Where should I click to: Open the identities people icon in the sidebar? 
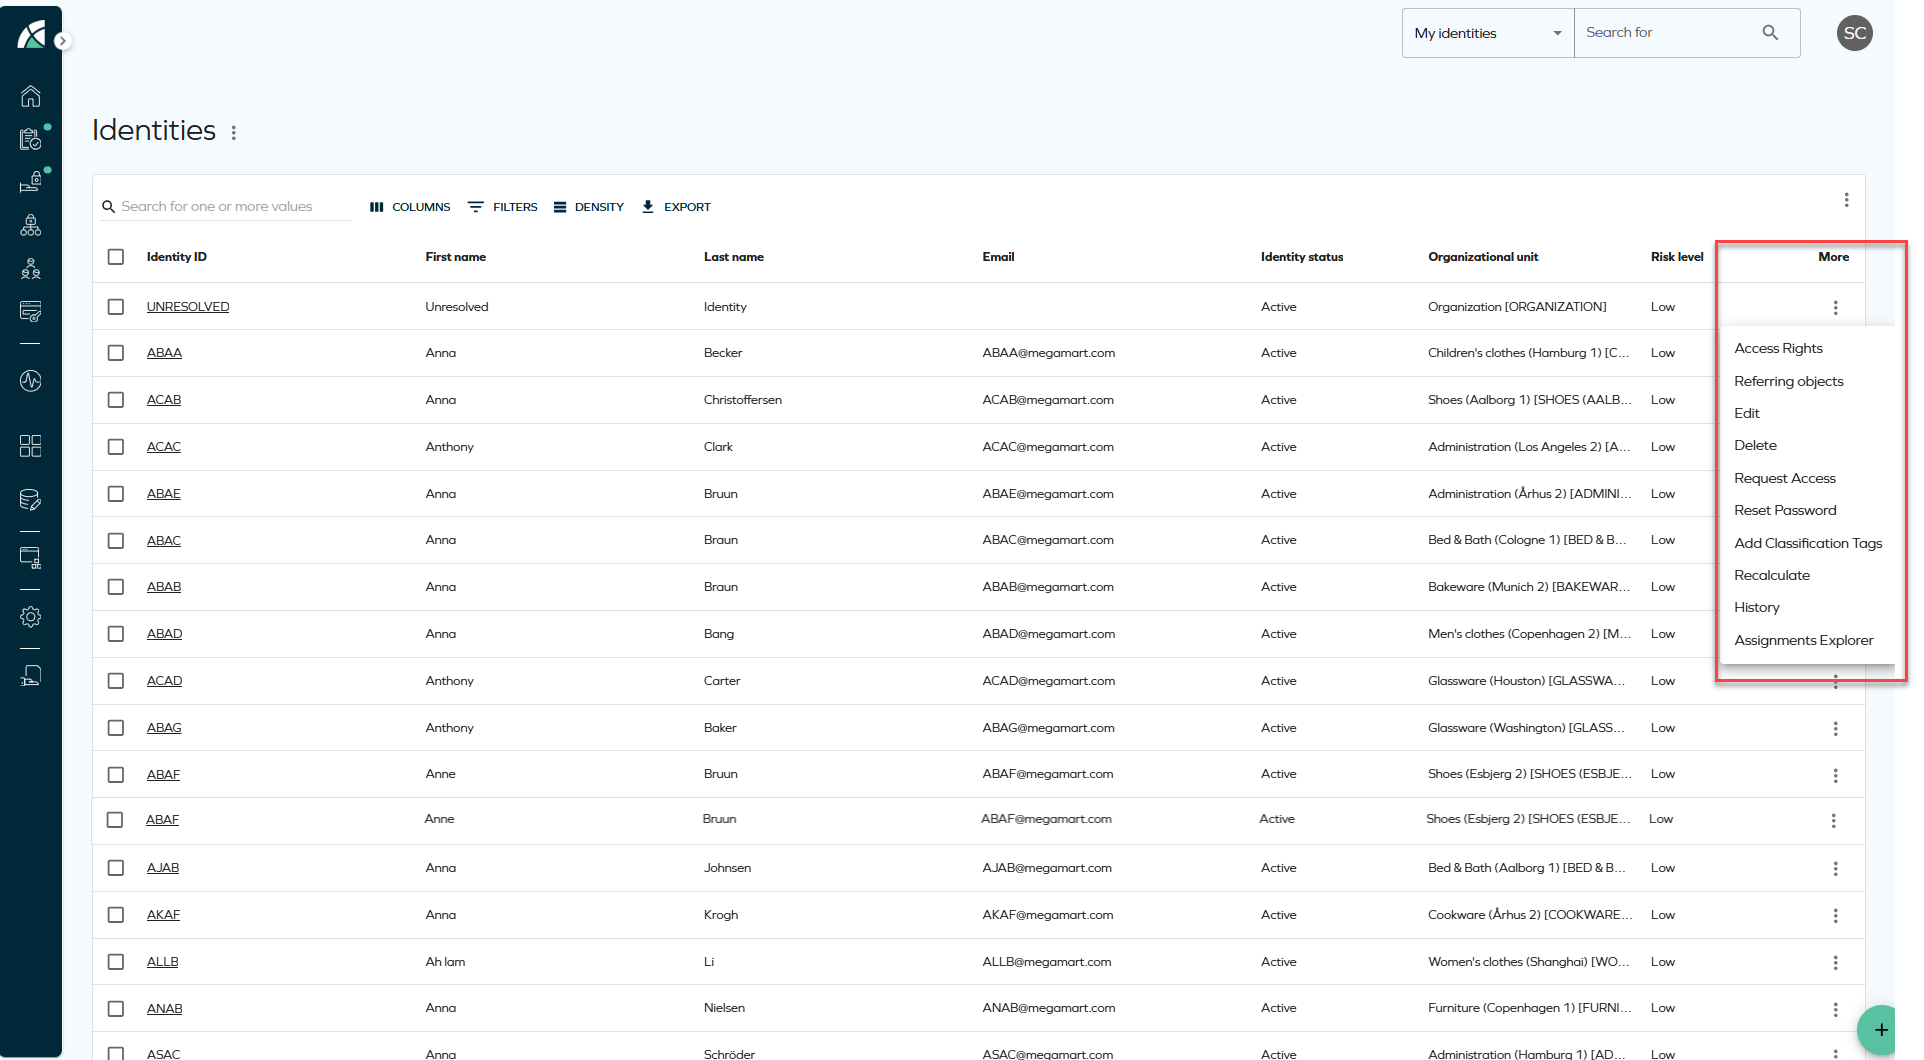[30, 268]
